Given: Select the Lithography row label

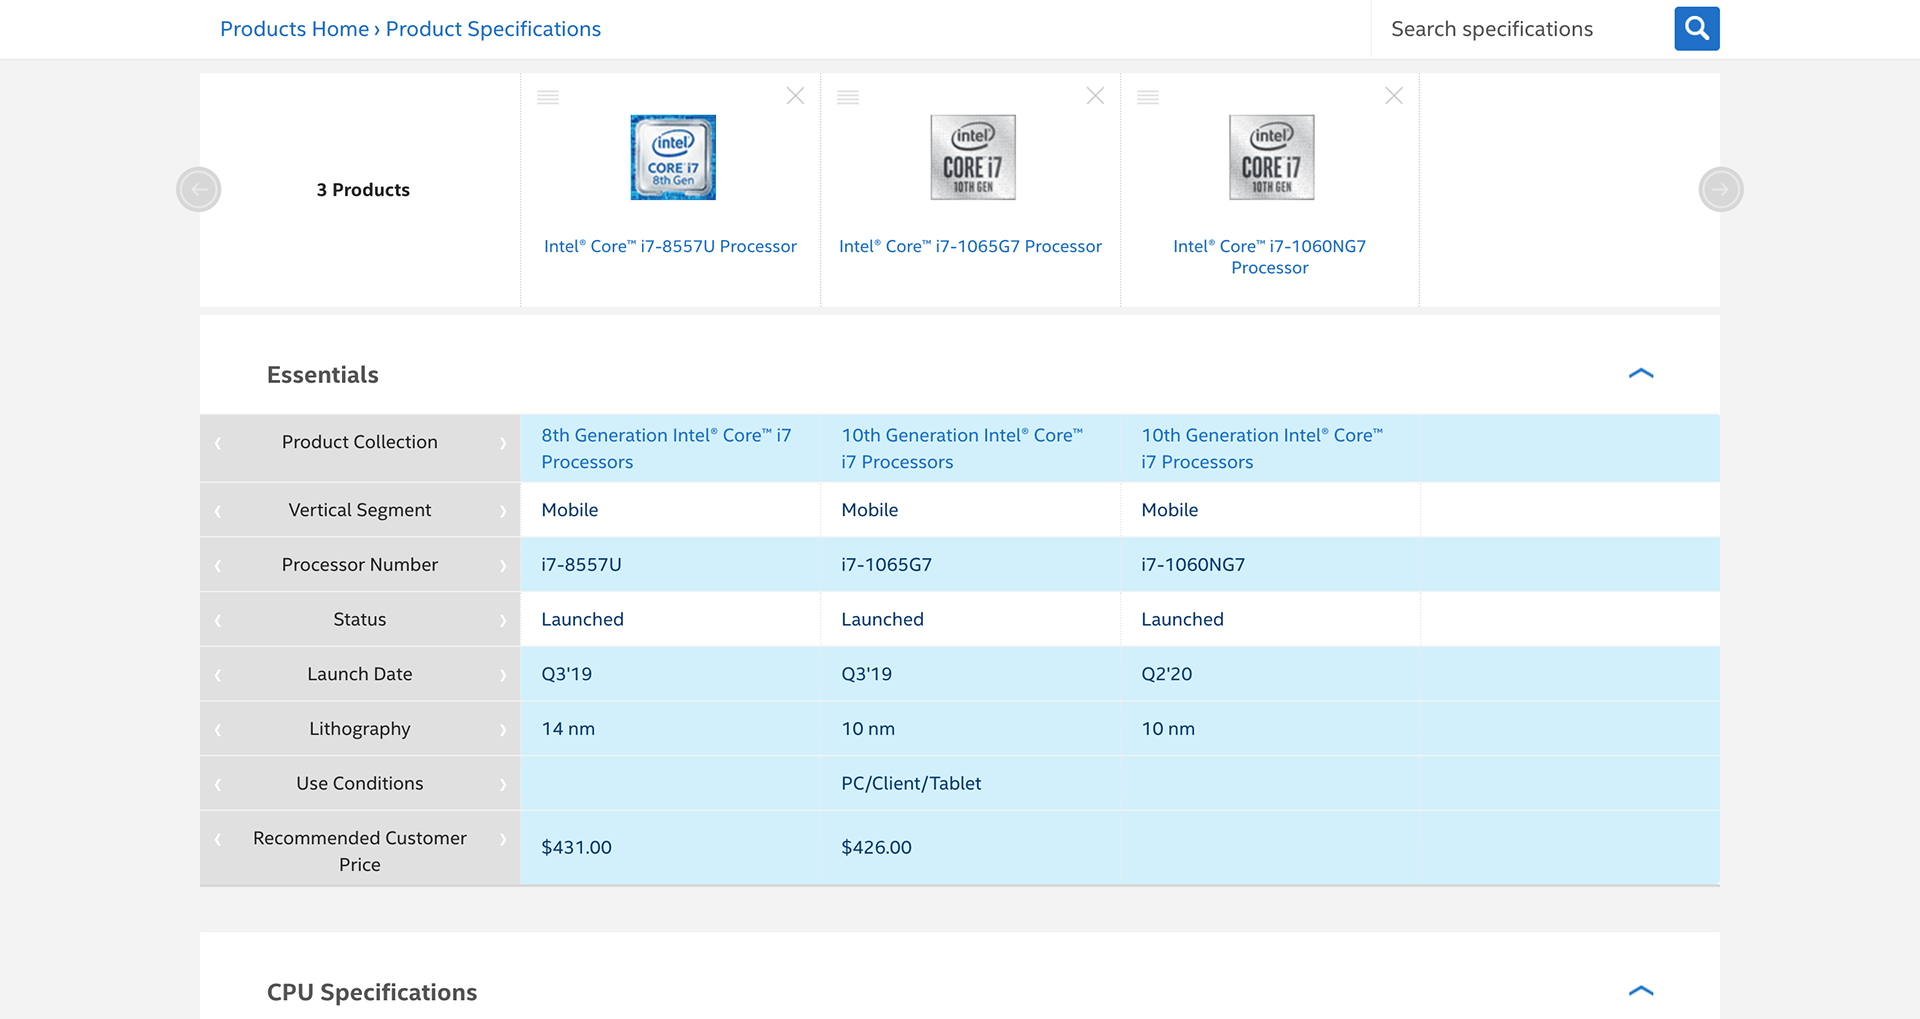Looking at the screenshot, I should click(x=360, y=729).
